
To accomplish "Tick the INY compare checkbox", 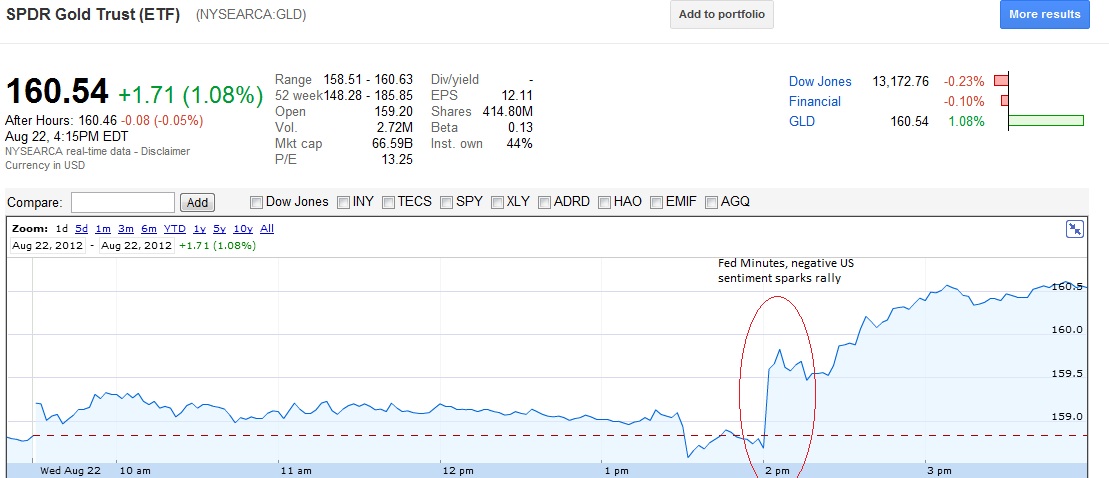I will point(344,202).
